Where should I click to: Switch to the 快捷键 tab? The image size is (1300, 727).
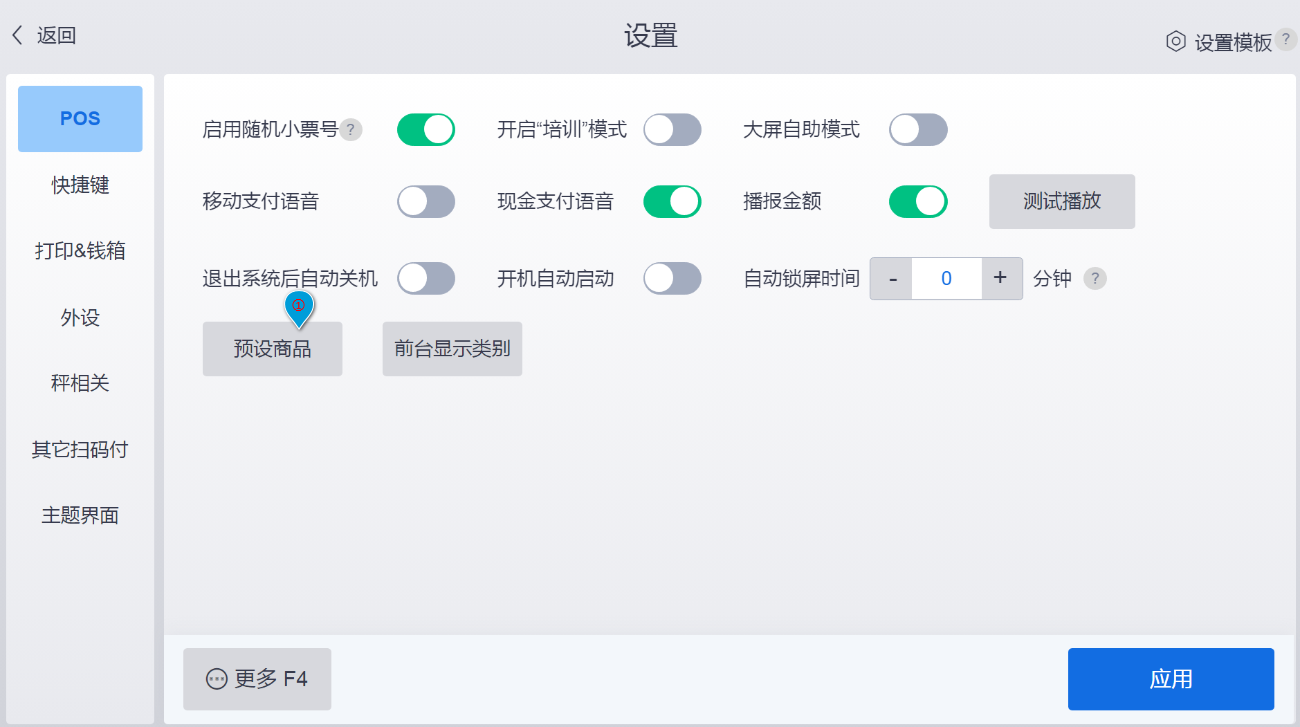(80, 185)
